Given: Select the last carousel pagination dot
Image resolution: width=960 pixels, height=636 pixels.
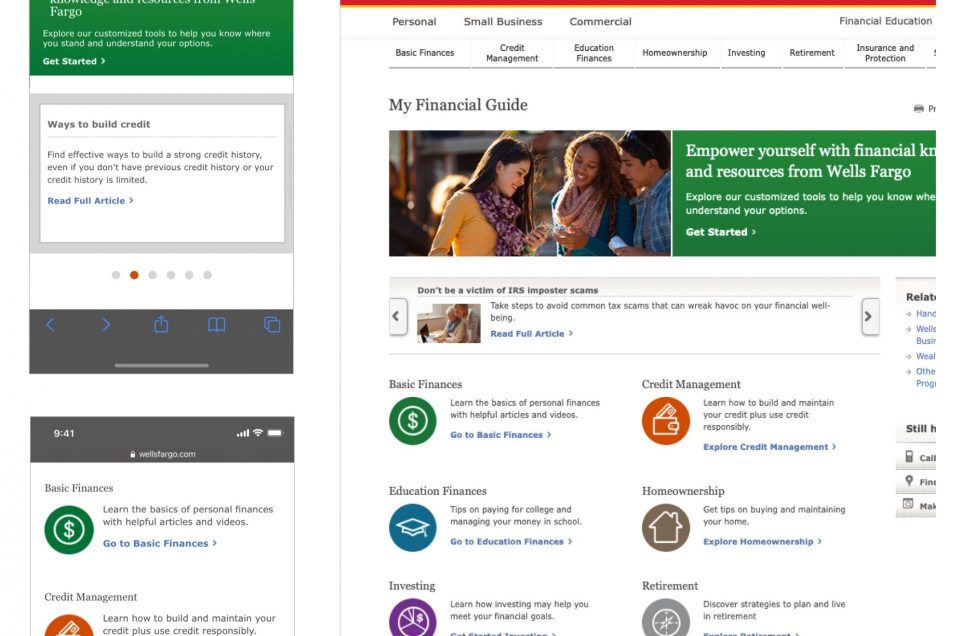Looking at the screenshot, I should tap(207, 275).
